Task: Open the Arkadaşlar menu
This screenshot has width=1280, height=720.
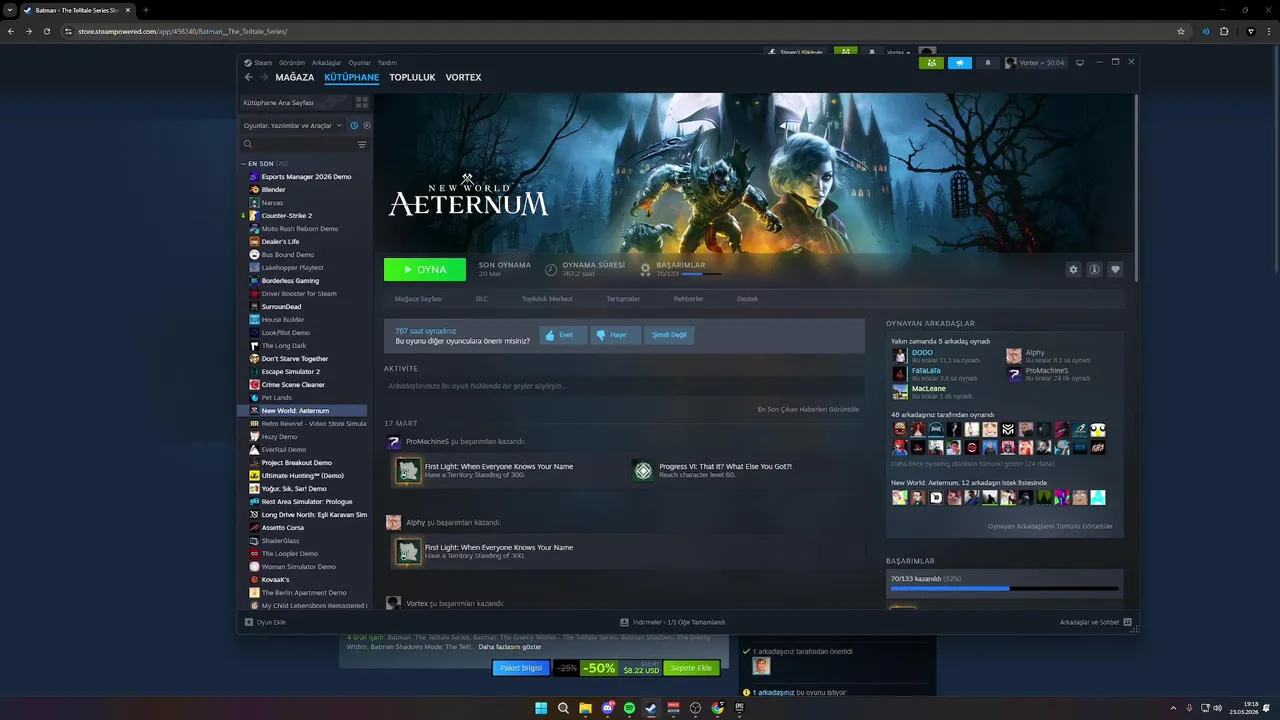Action: [326, 62]
